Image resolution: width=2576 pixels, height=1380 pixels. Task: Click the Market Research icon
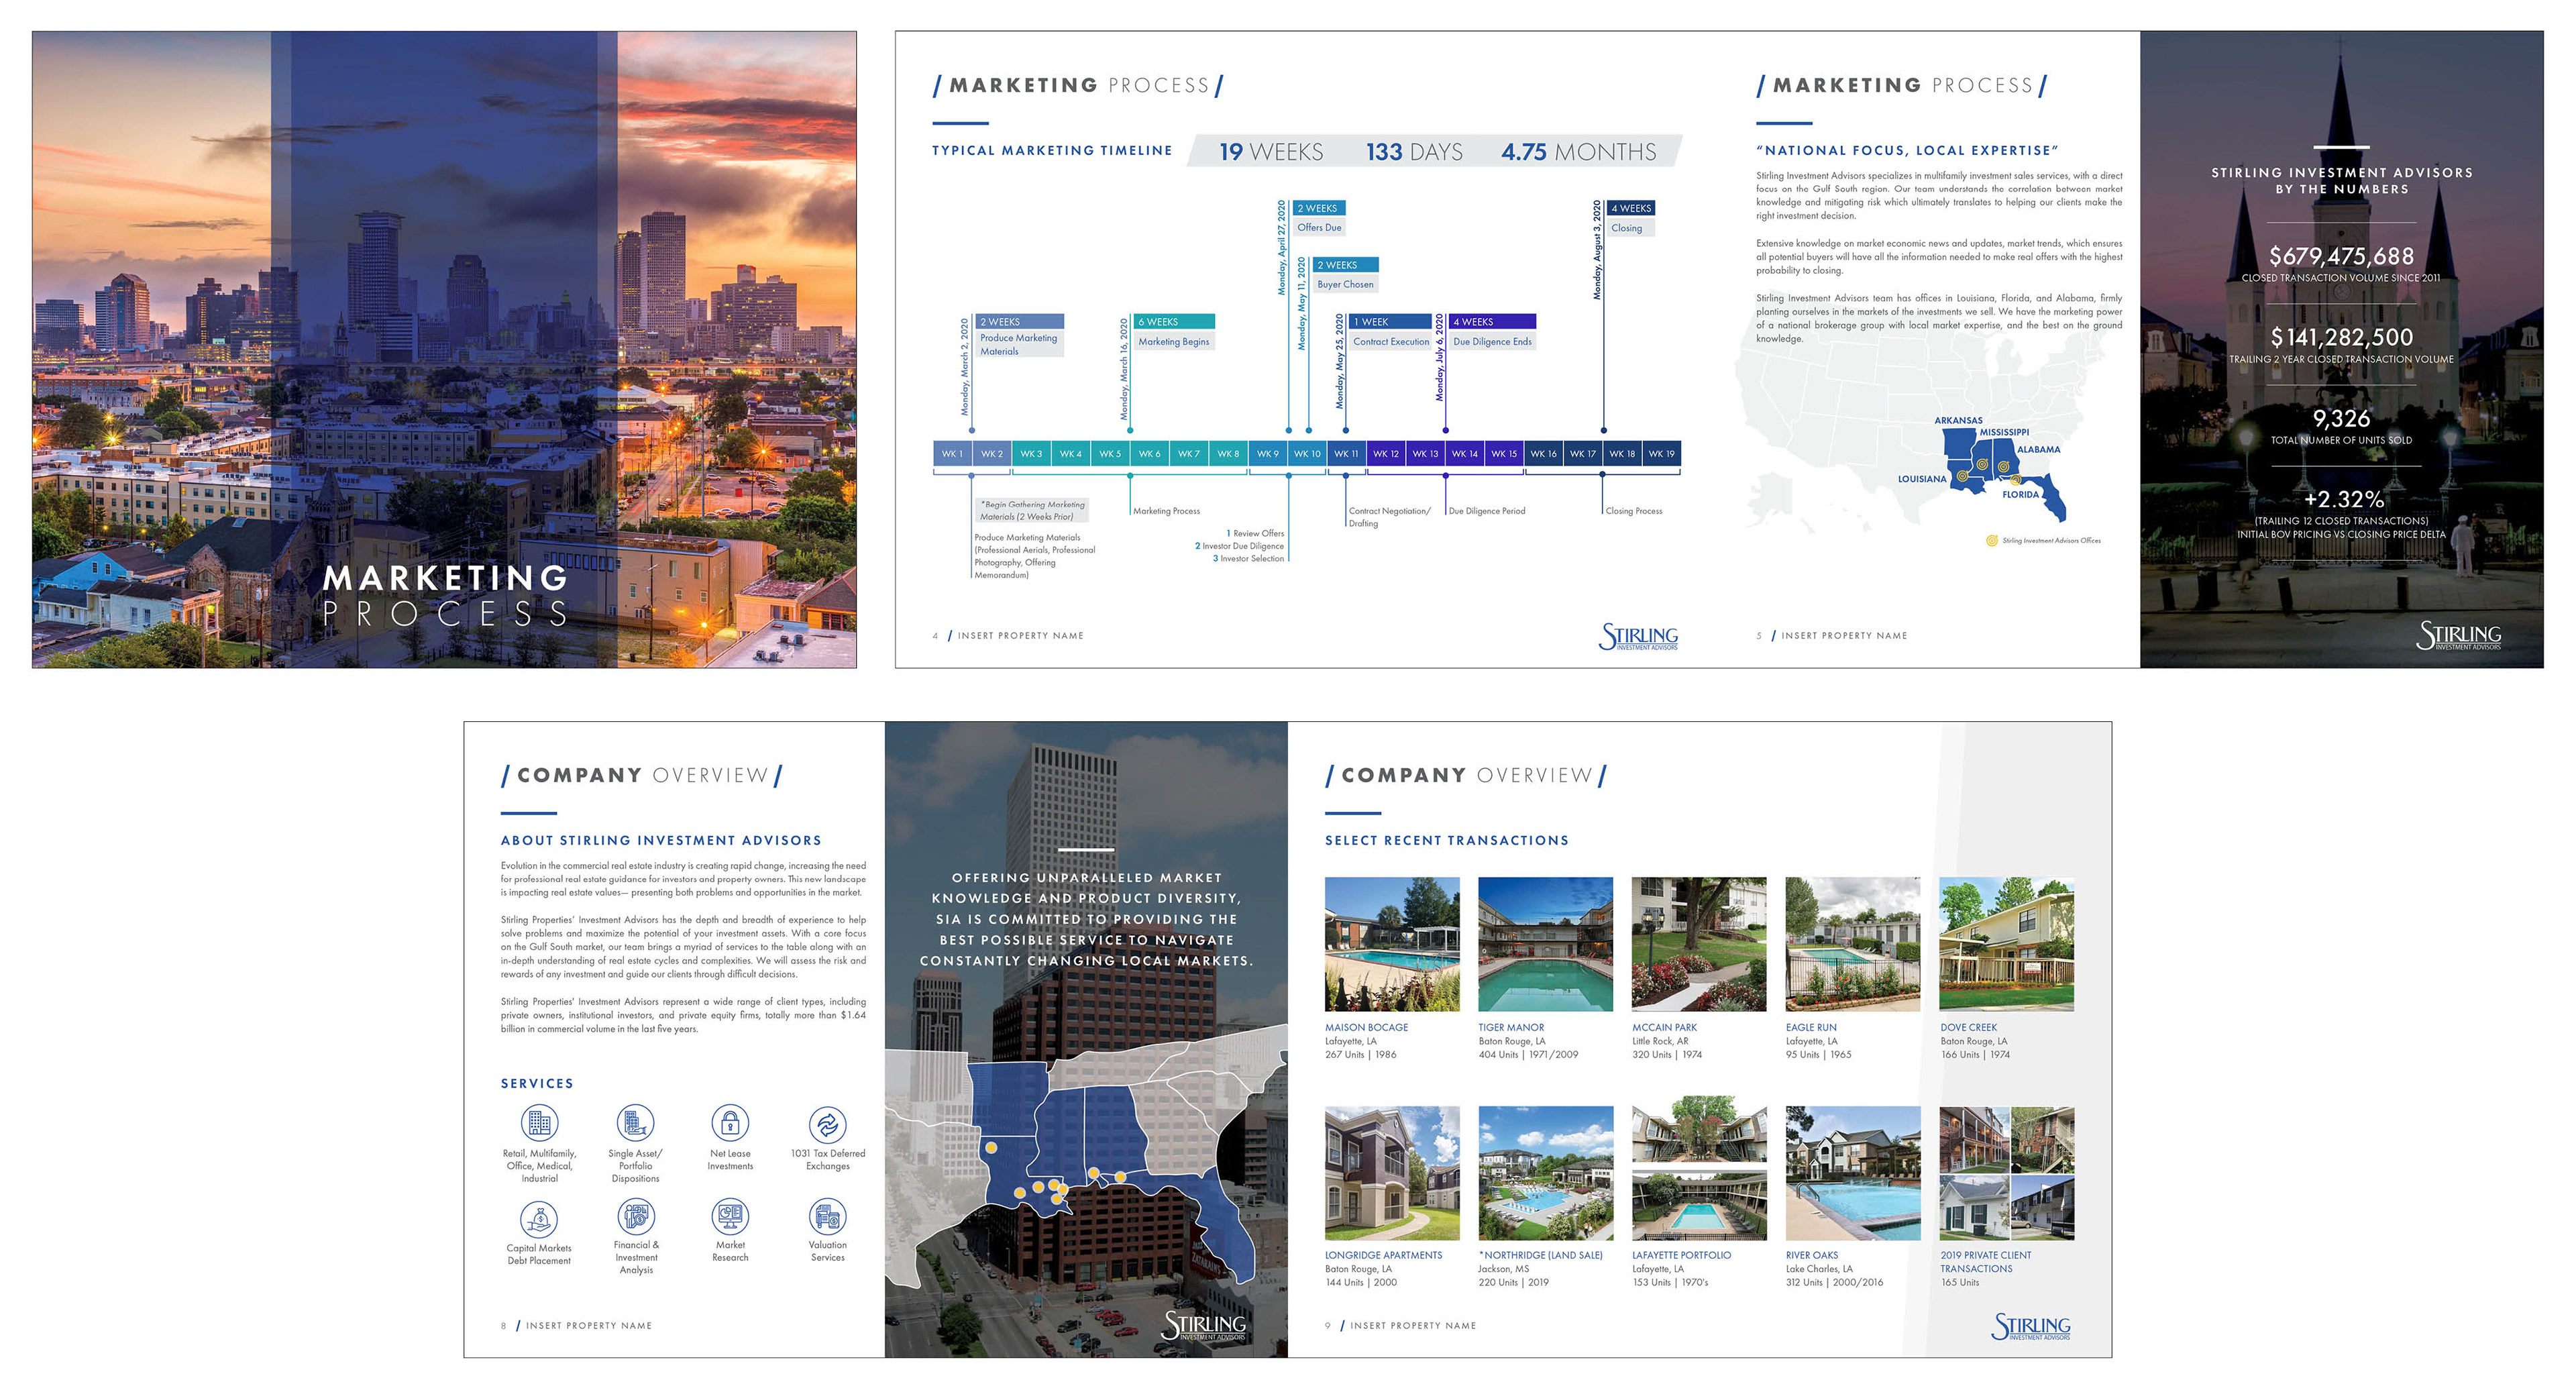click(730, 1216)
